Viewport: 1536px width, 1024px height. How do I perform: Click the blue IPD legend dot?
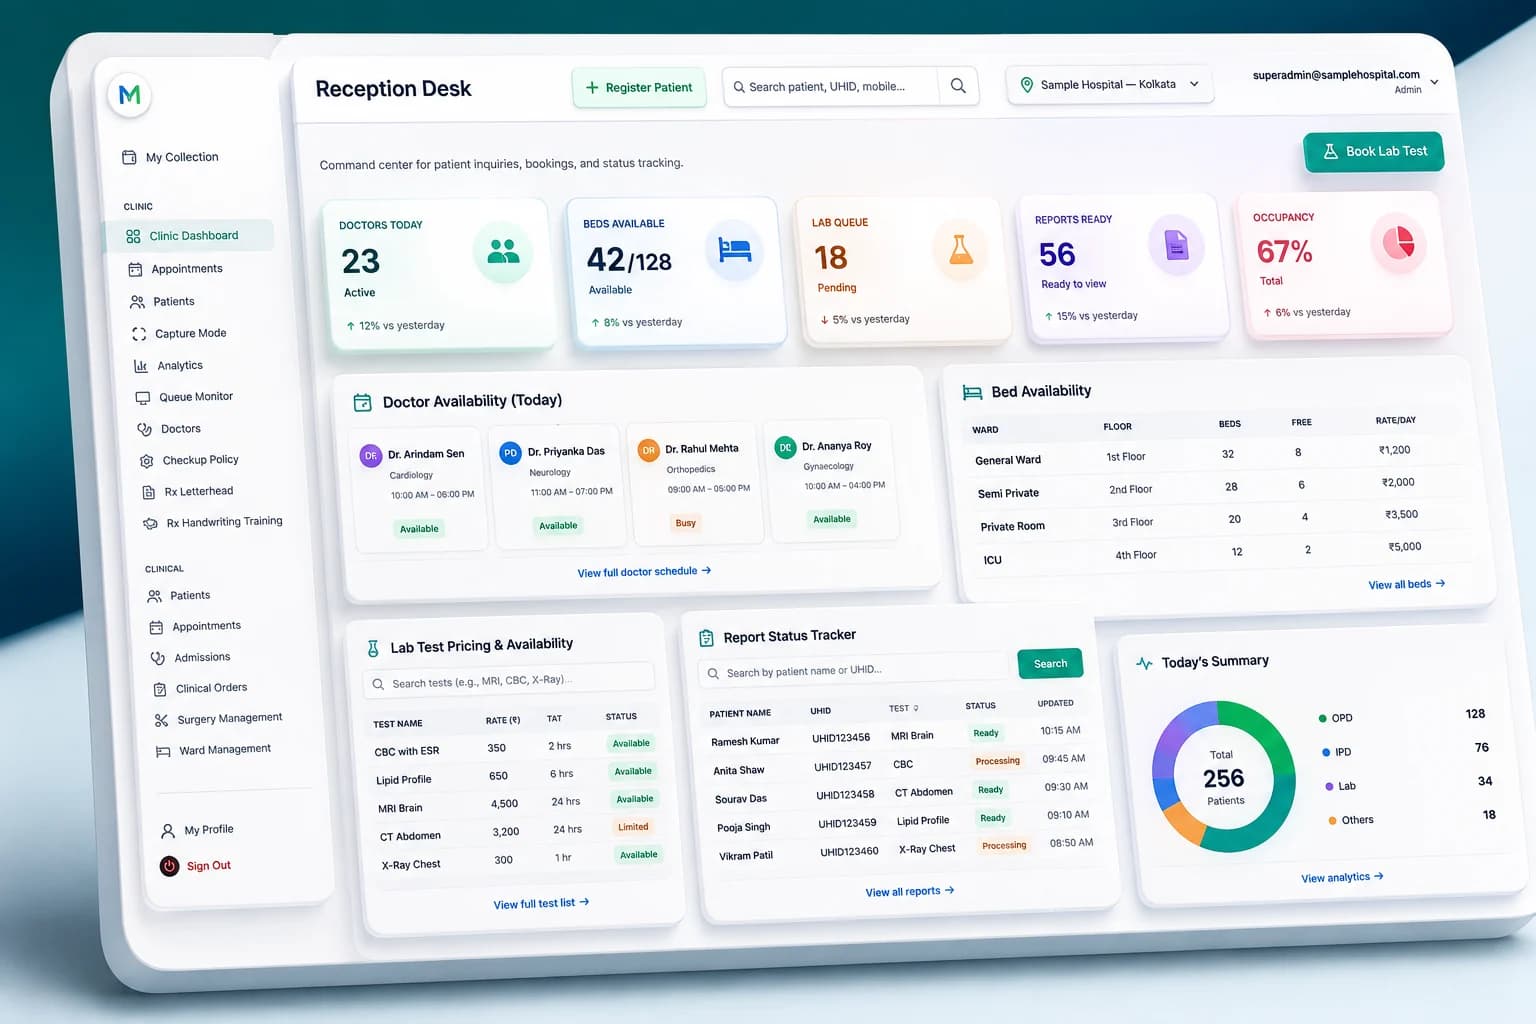1326,752
